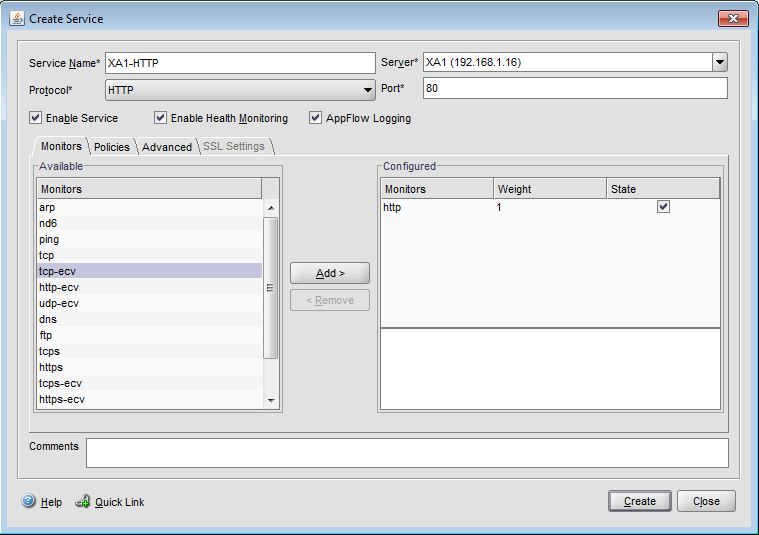Click the Create button
This screenshot has height=535, width=759.
pyautogui.click(x=639, y=501)
